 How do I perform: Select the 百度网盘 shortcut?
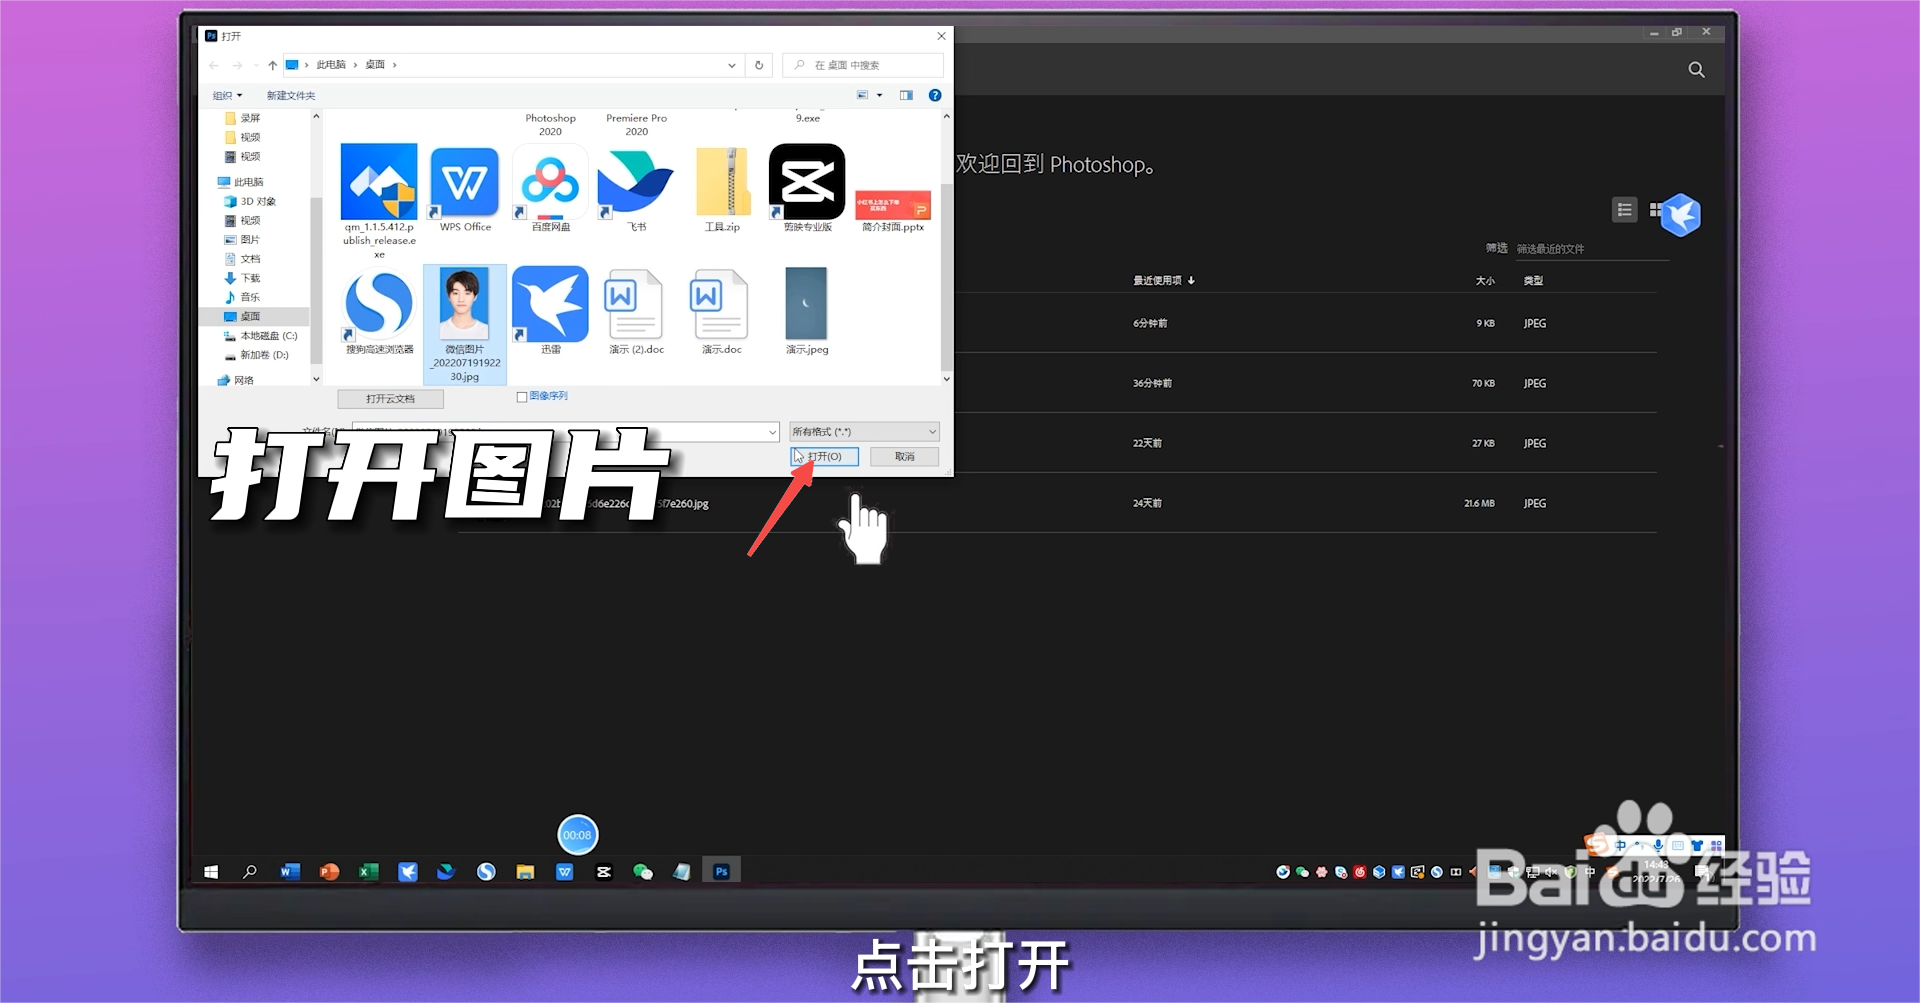[x=550, y=190]
